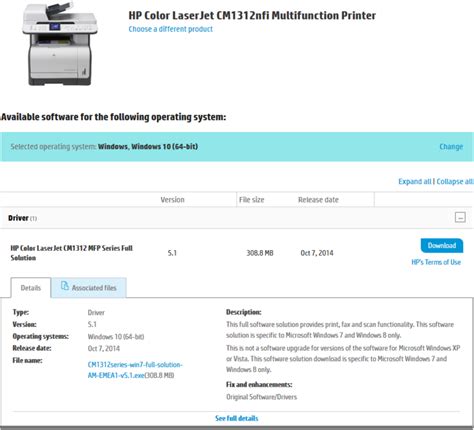Change the selected operating system

point(451,147)
